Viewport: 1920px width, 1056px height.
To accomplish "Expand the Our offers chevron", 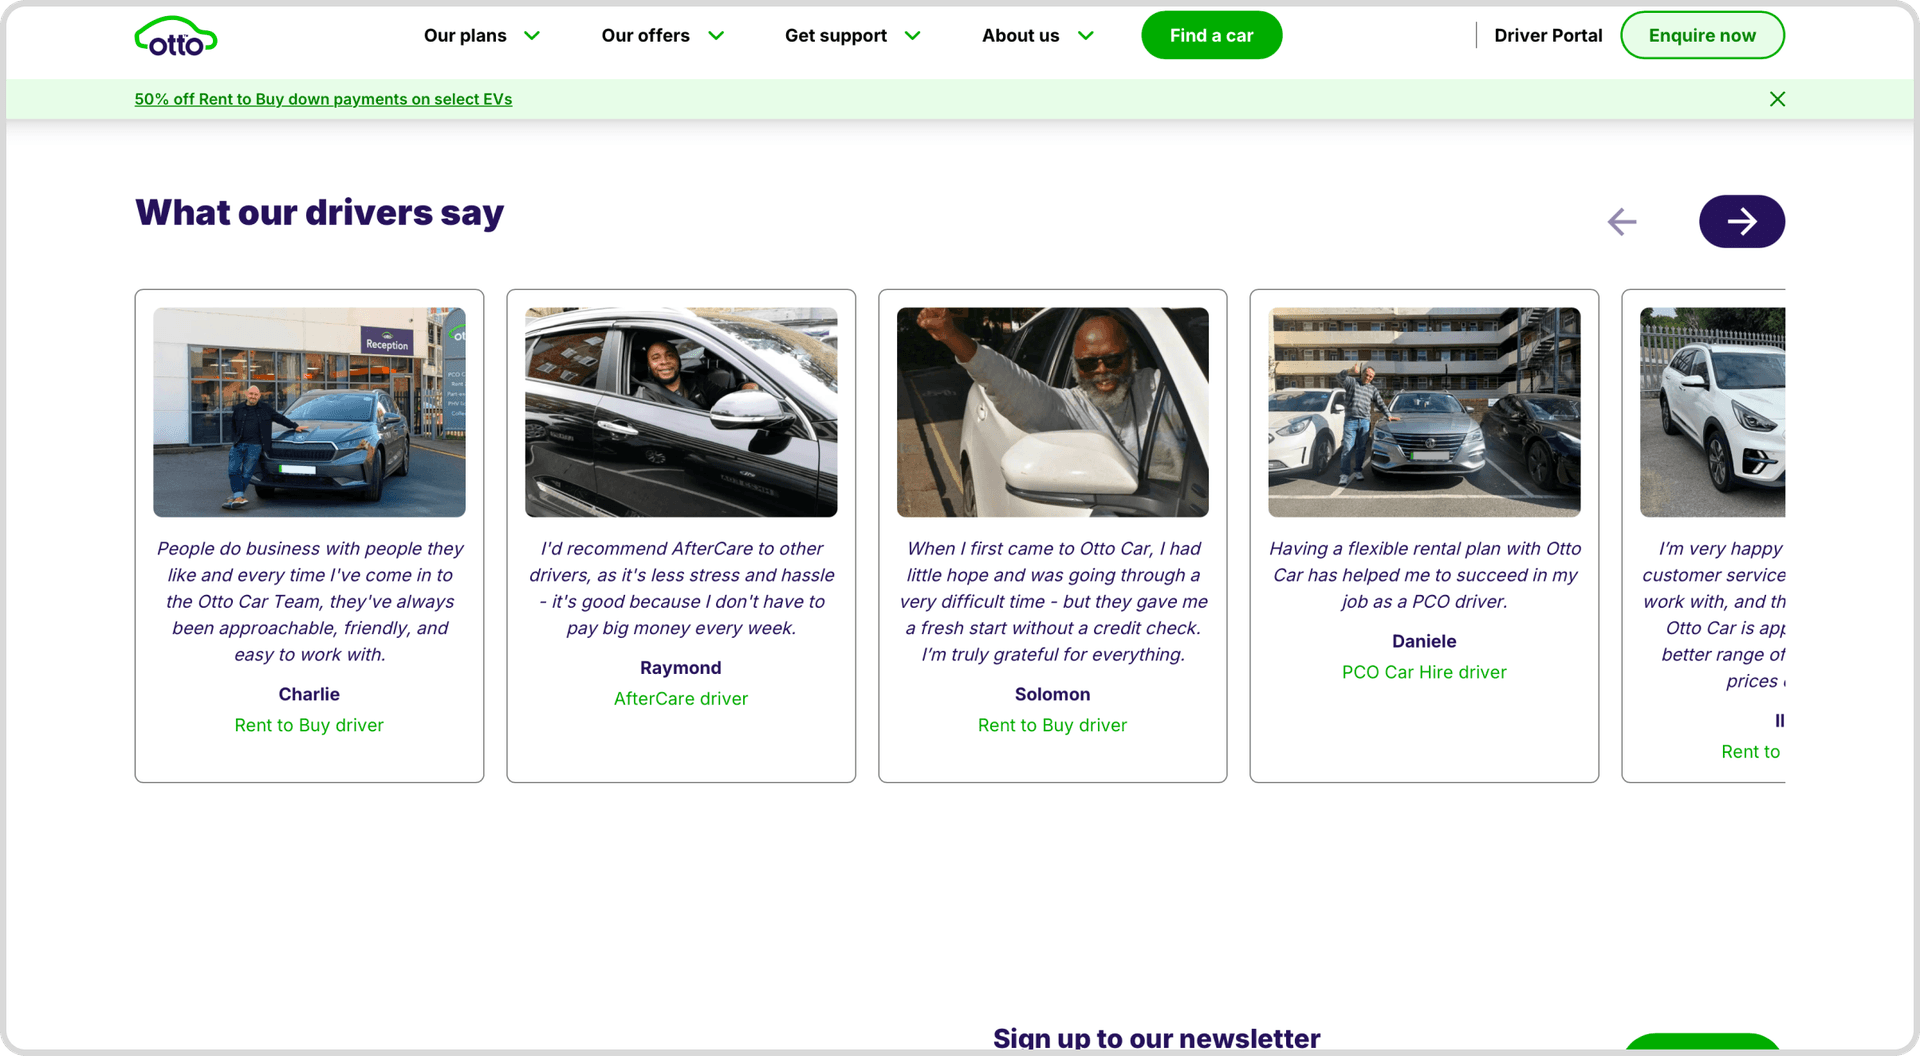I will tap(716, 36).
